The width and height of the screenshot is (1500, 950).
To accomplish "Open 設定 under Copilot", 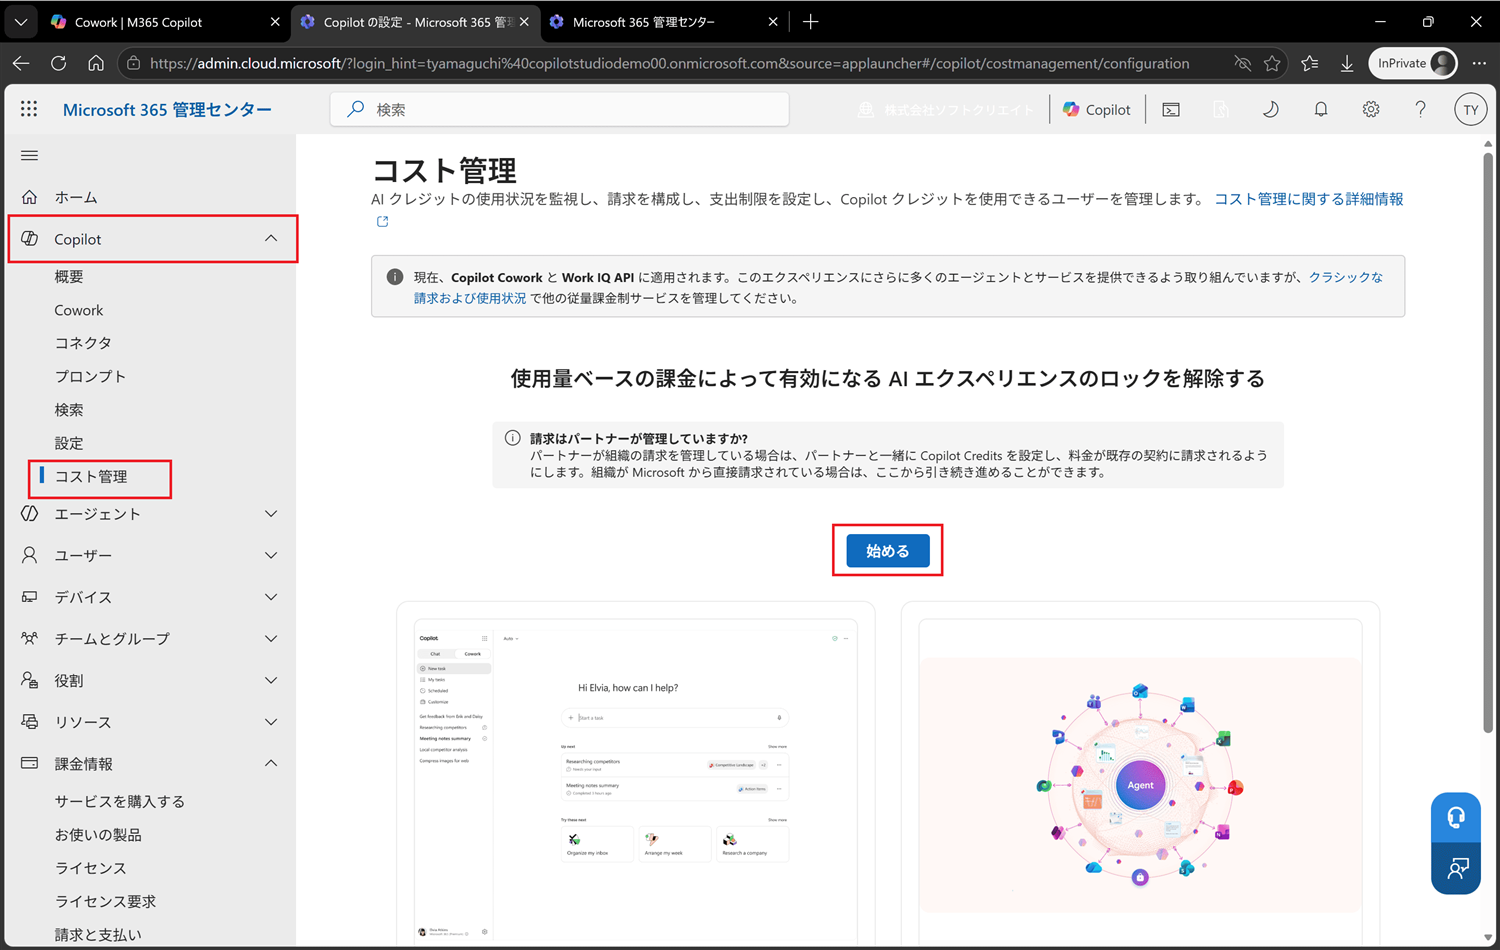I will coord(69,443).
